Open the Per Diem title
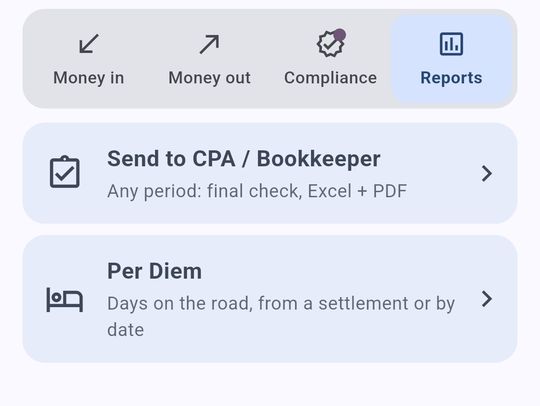The width and height of the screenshot is (540, 406). point(154,271)
